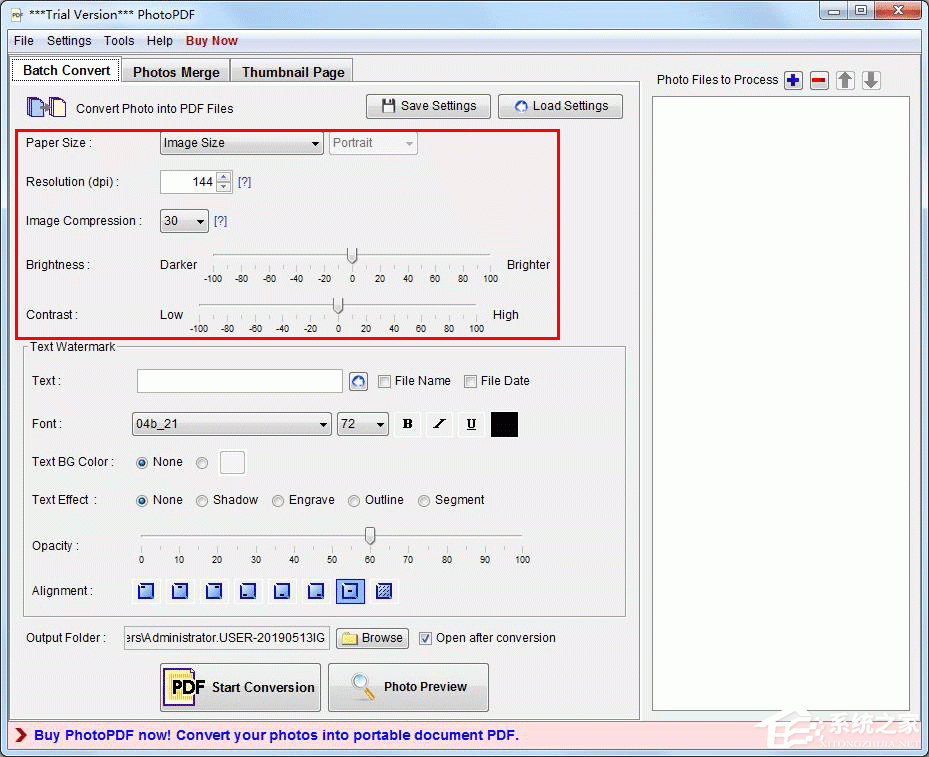Toggle italic for watermark font
The width and height of the screenshot is (929, 757).
[439, 424]
